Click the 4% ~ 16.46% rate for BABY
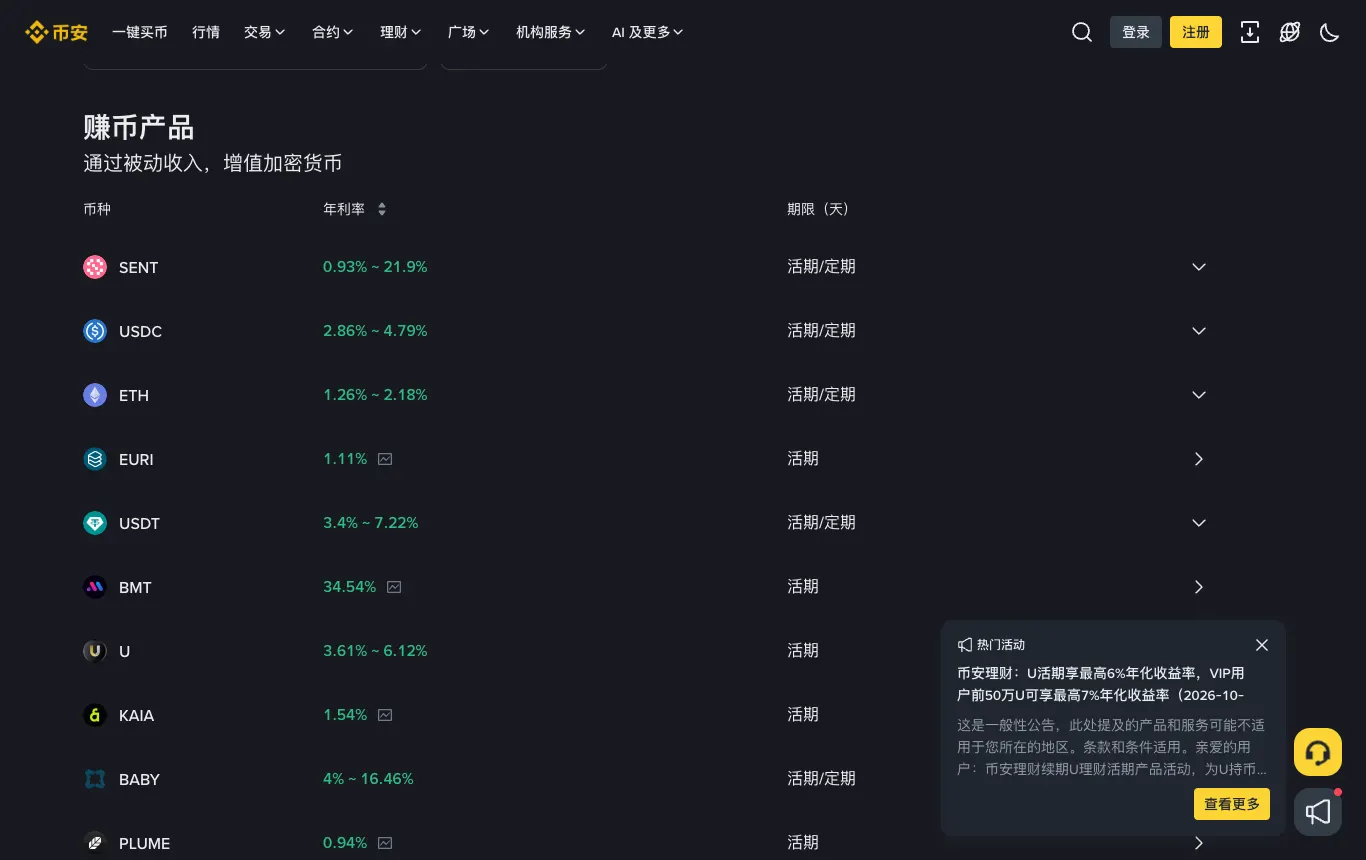 tap(368, 779)
